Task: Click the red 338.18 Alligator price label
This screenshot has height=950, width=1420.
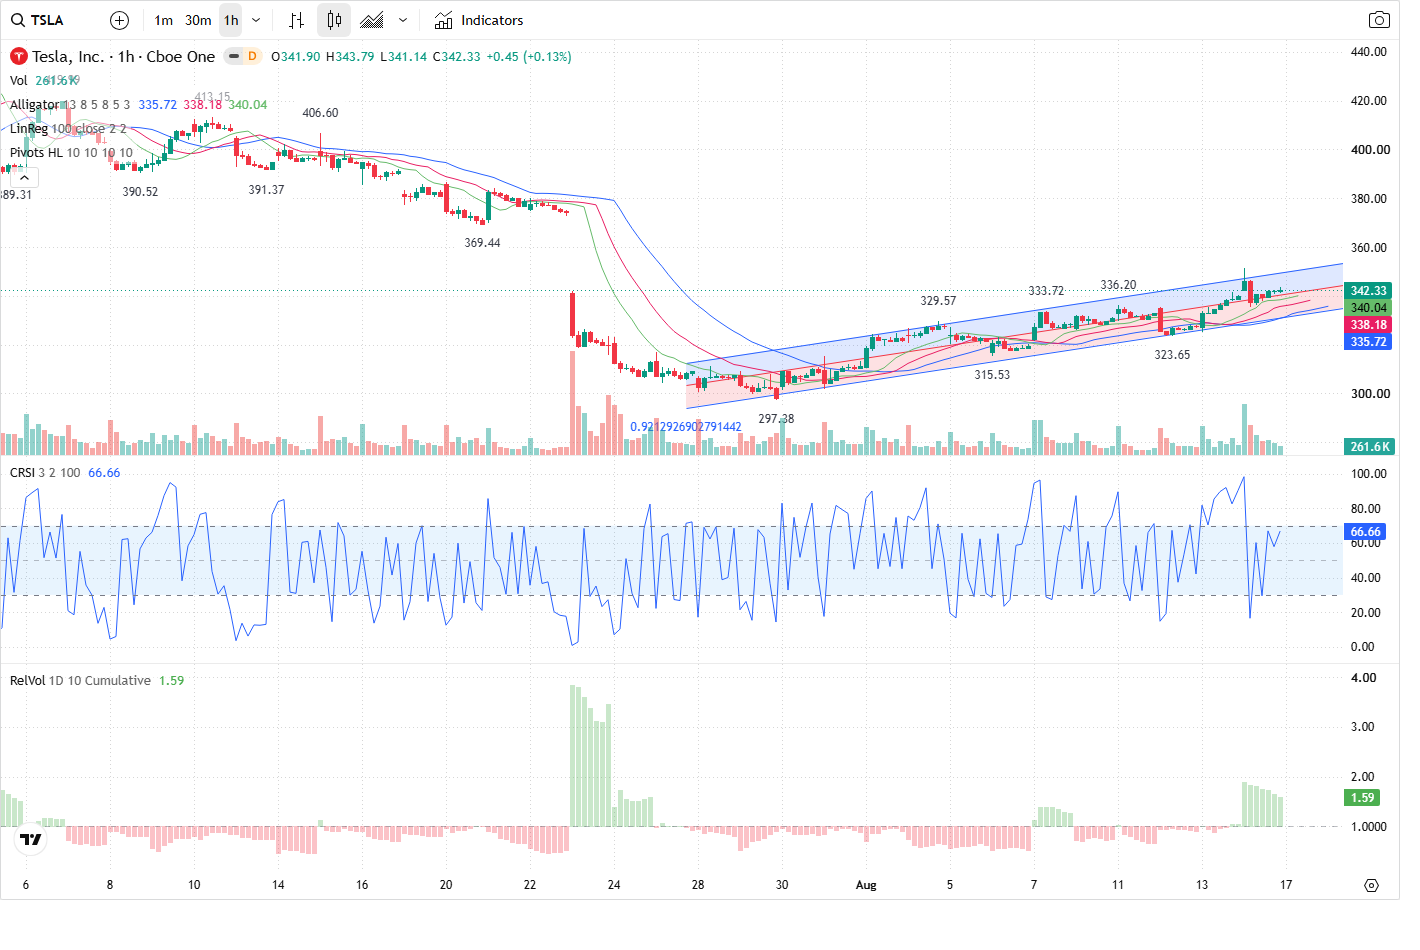Action: (1369, 325)
